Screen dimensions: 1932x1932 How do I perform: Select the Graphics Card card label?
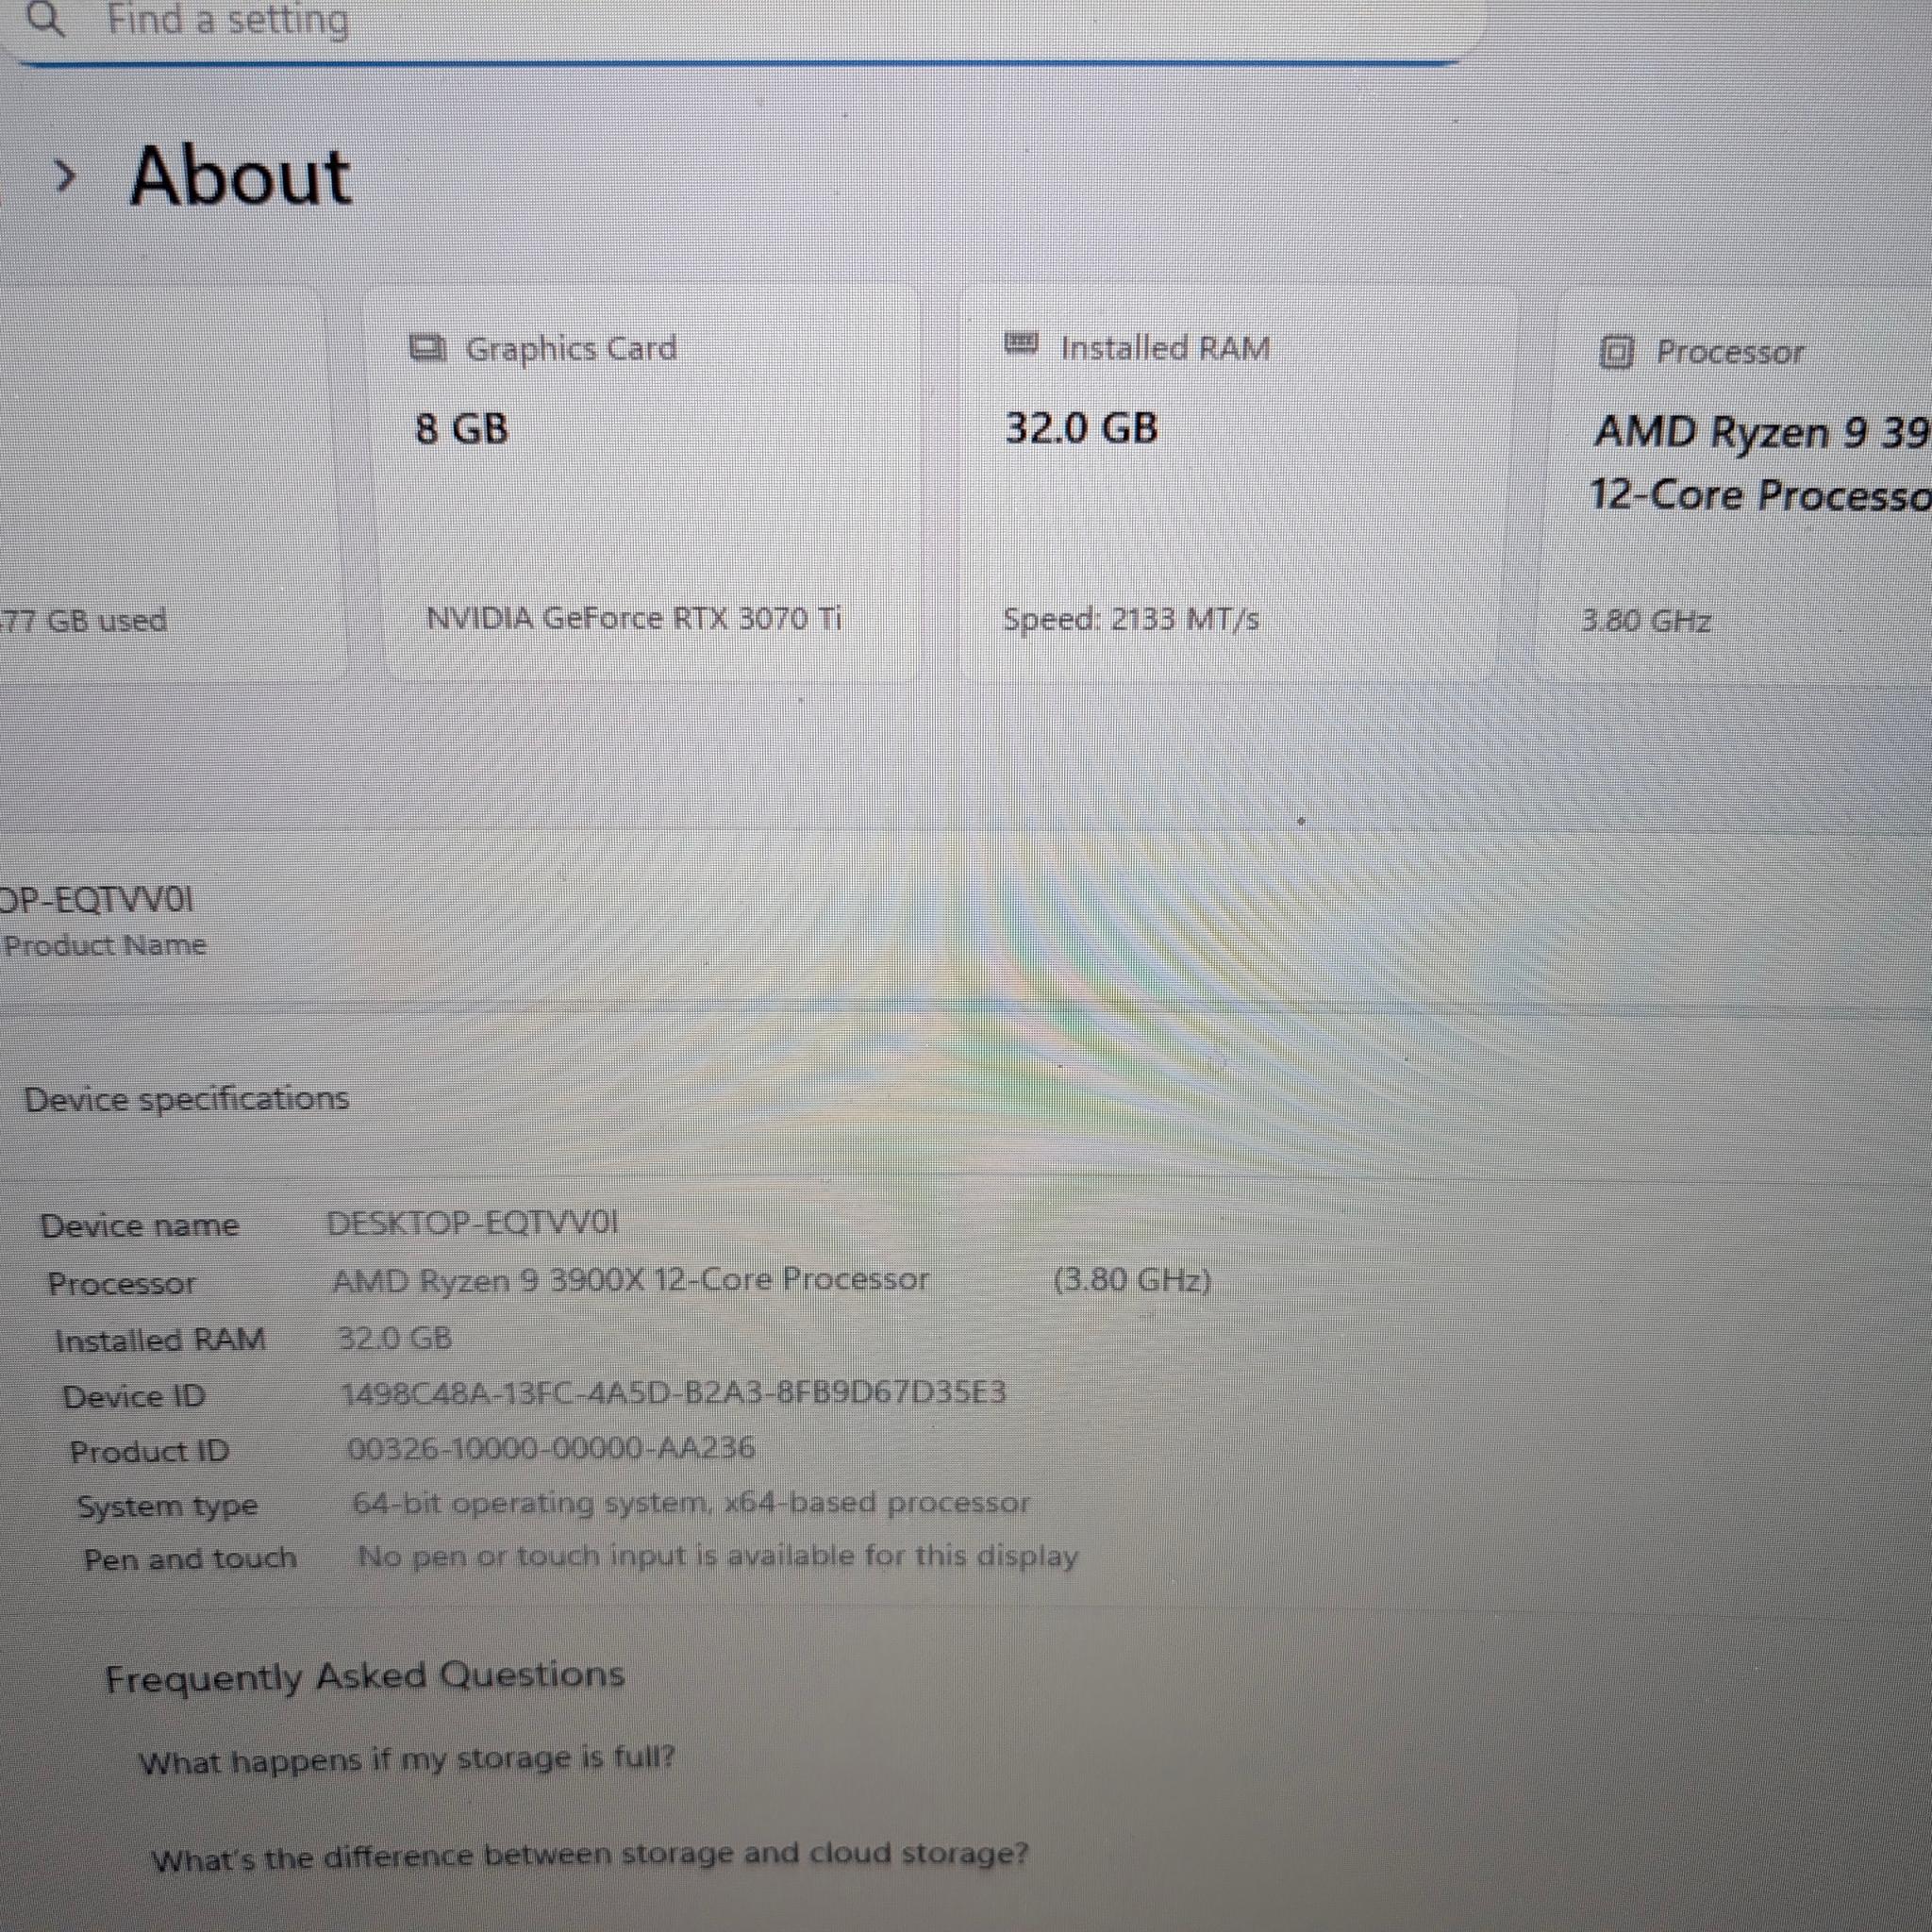pos(571,349)
